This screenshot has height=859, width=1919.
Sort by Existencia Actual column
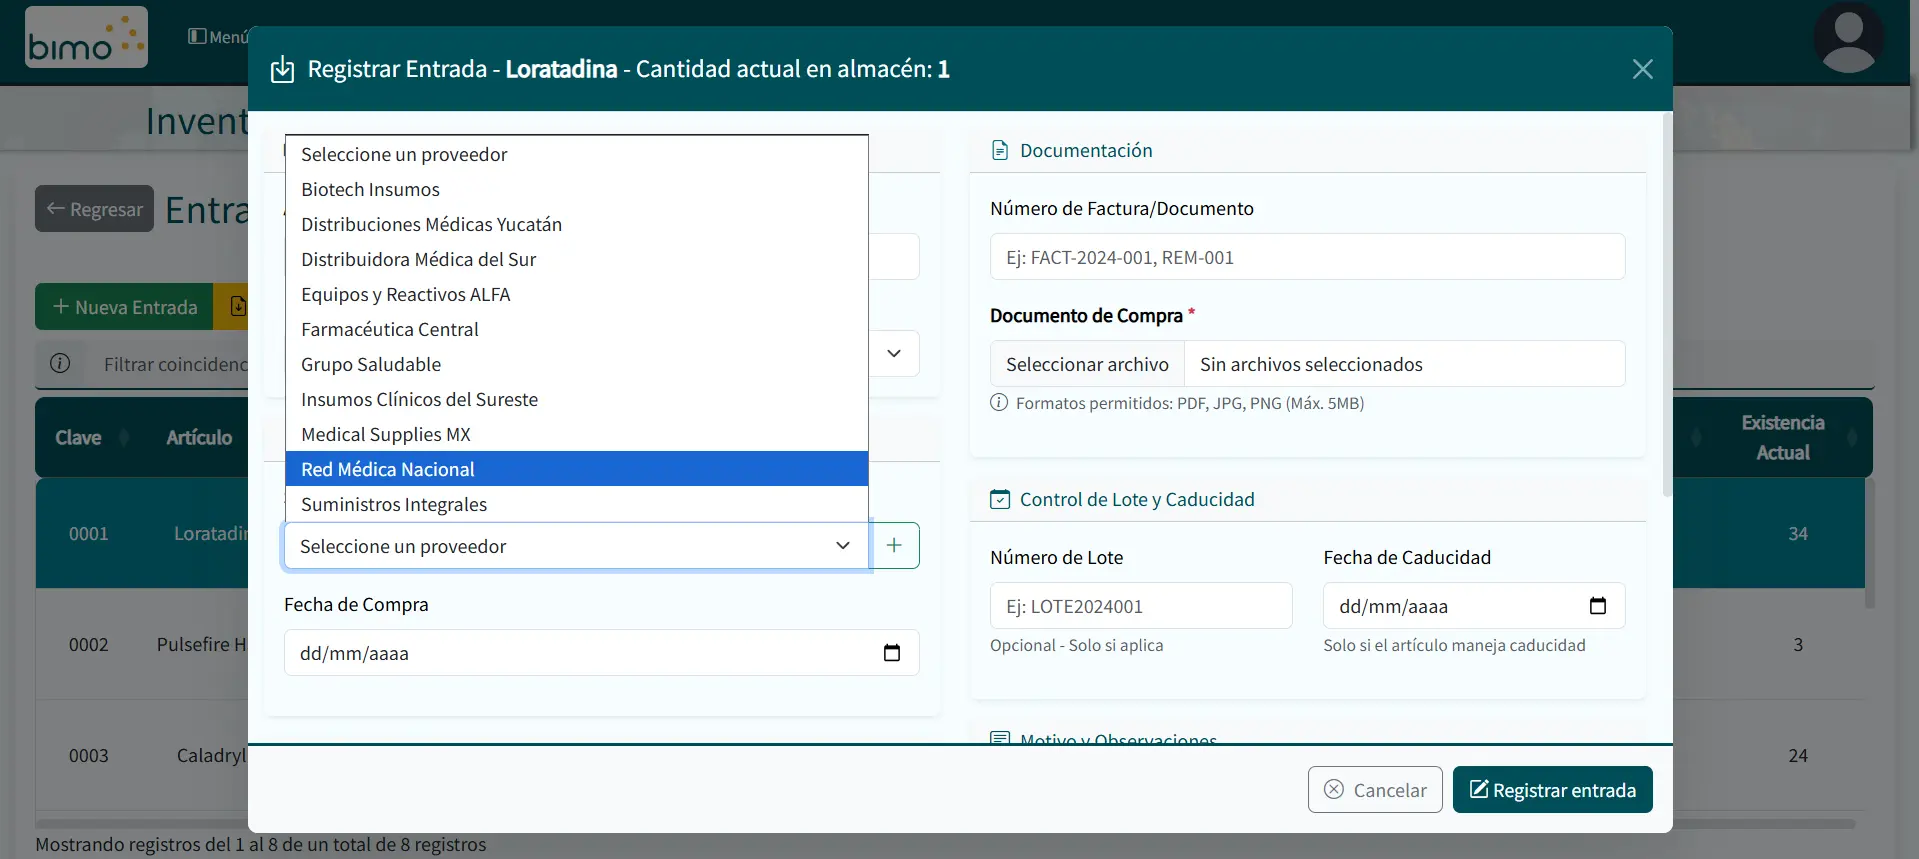coord(1782,437)
